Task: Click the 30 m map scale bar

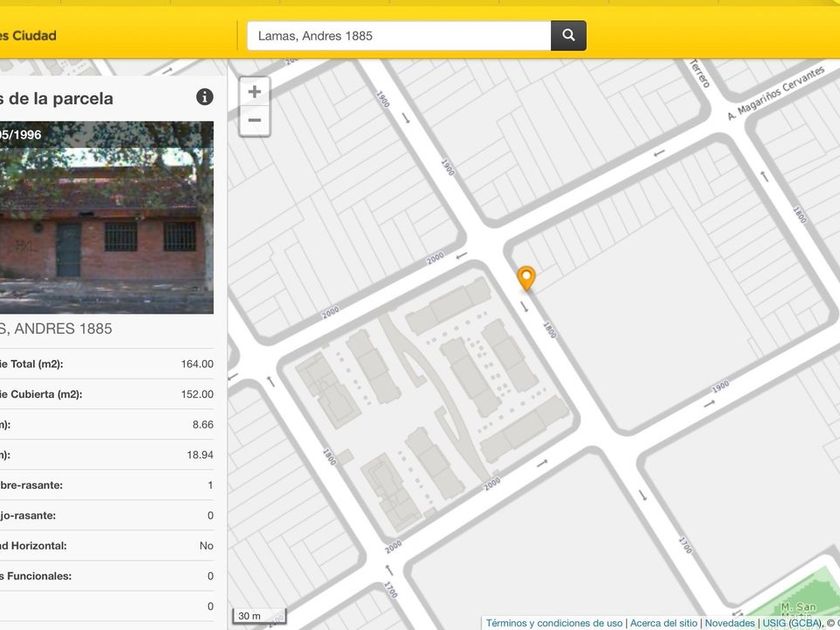Action: (x=260, y=616)
